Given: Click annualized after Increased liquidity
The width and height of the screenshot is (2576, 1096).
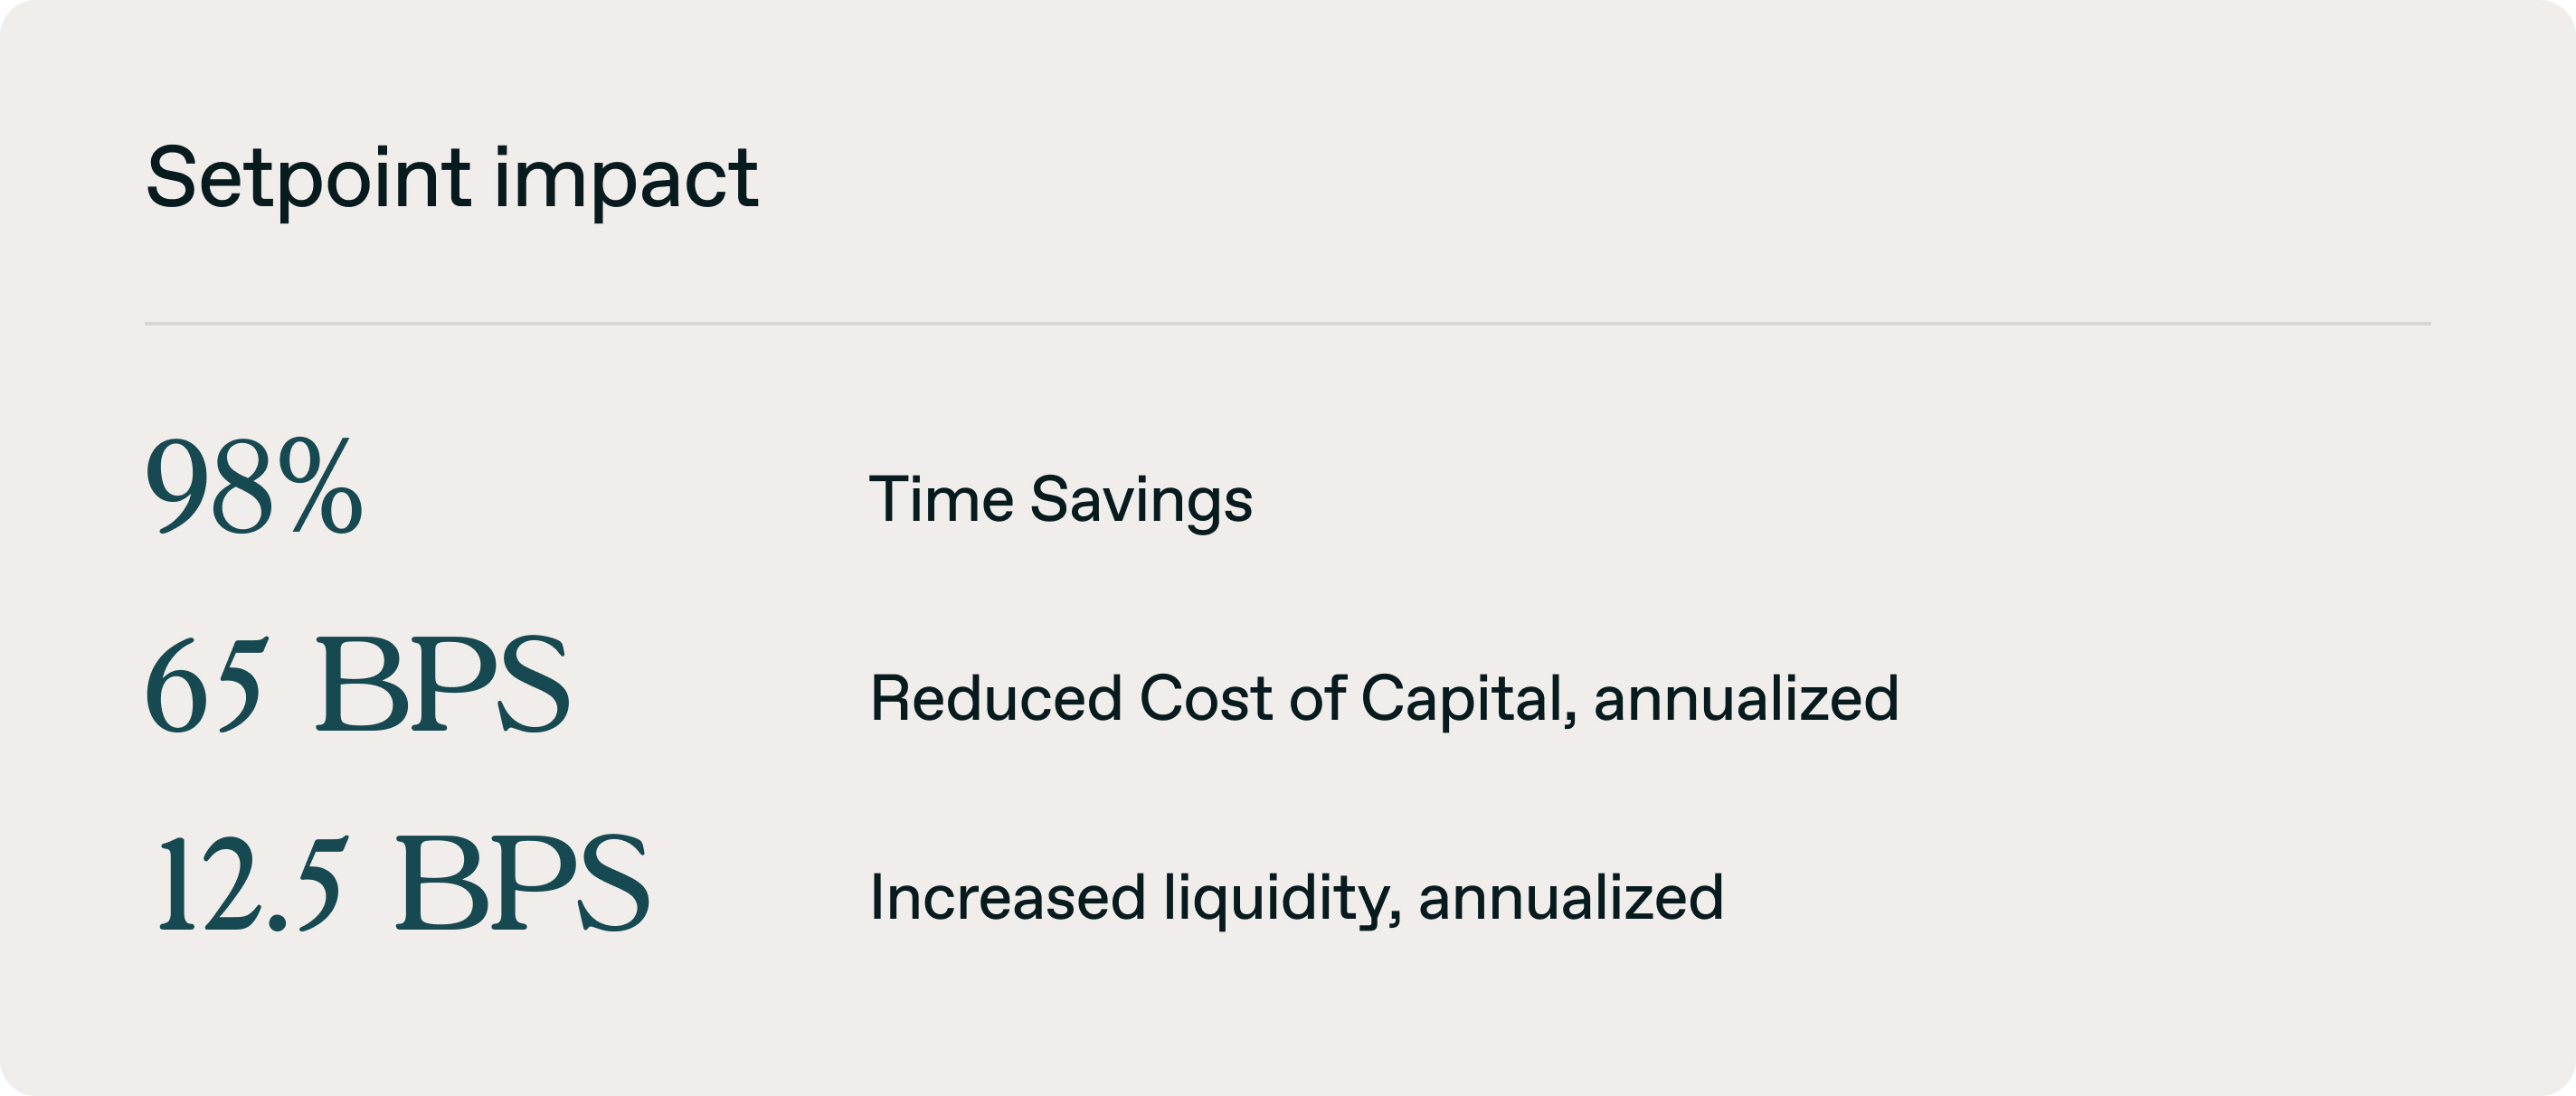Looking at the screenshot, I should pos(1571,897).
